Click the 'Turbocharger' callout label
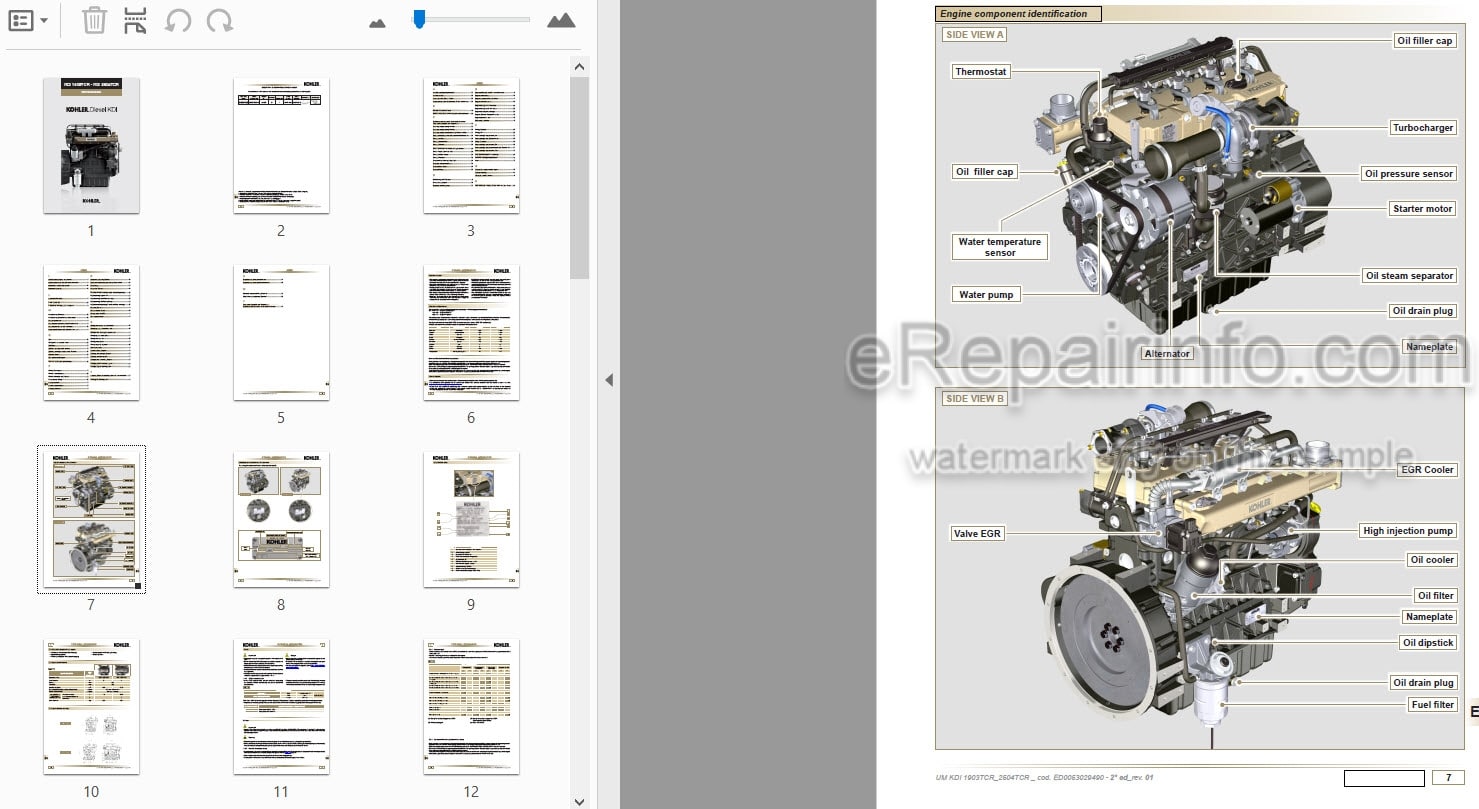Viewport: 1479px width, 809px height. tap(1423, 128)
